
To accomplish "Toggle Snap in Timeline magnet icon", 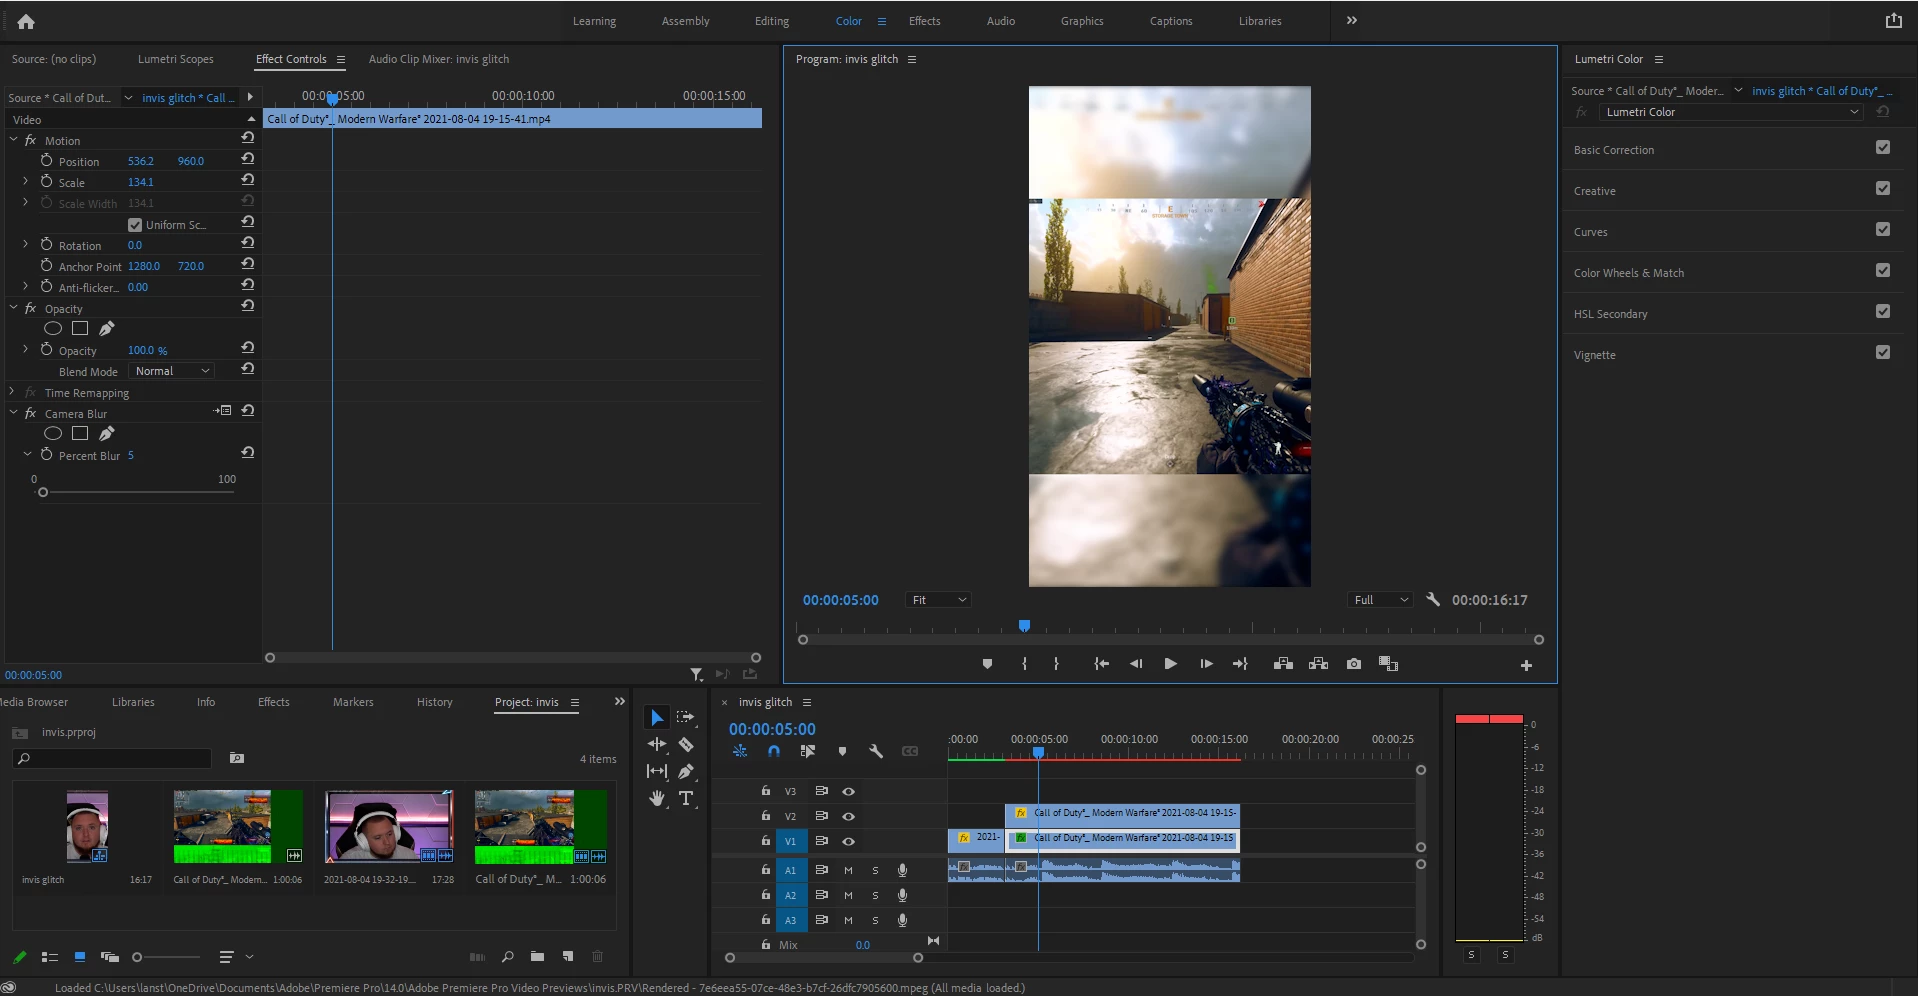I will pos(774,751).
